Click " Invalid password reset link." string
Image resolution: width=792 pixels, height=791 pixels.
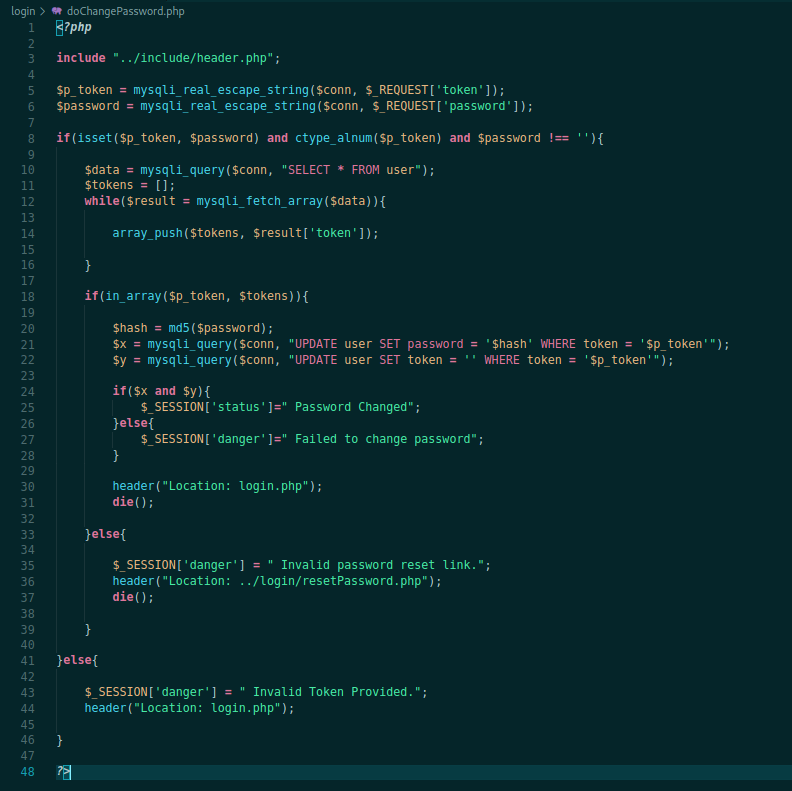point(375,565)
